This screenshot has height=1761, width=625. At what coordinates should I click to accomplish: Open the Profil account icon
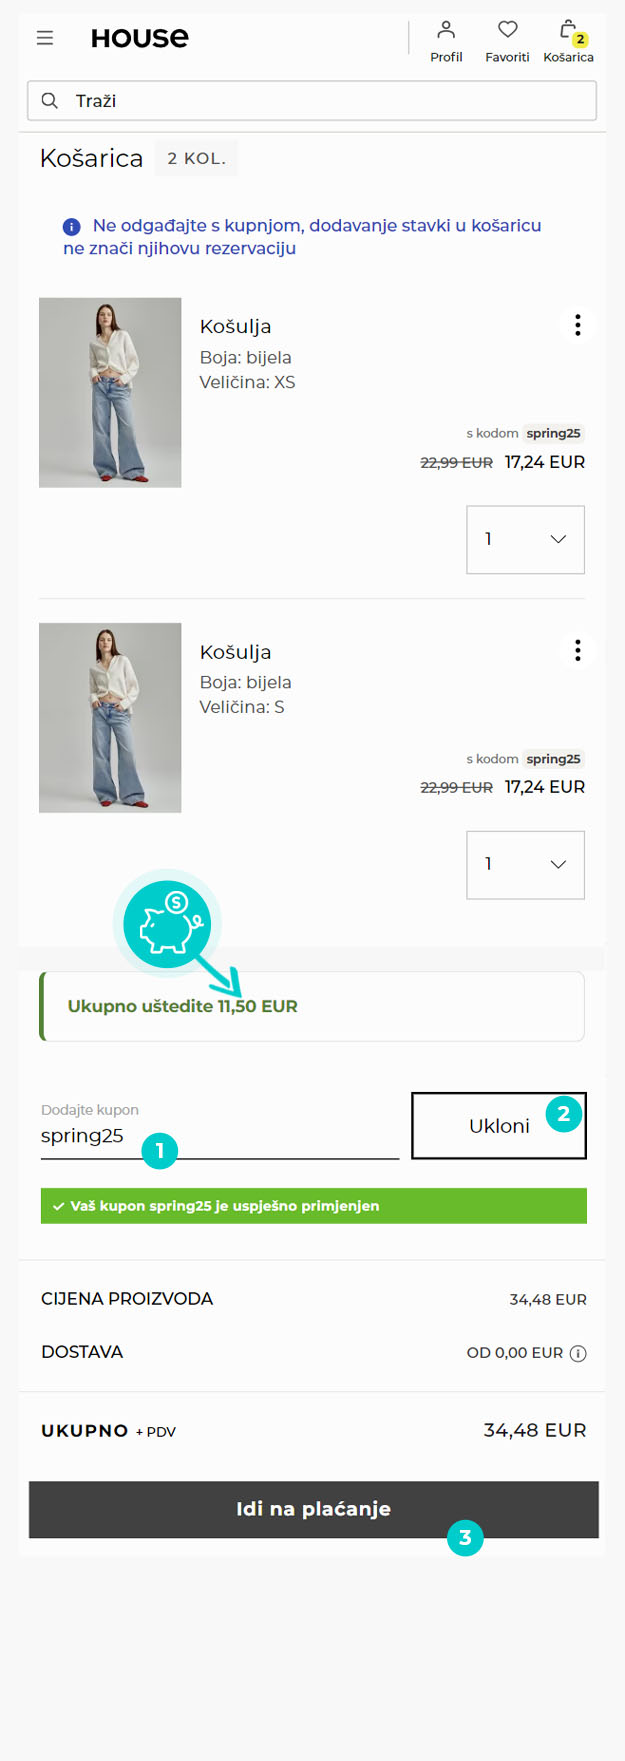click(x=446, y=38)
